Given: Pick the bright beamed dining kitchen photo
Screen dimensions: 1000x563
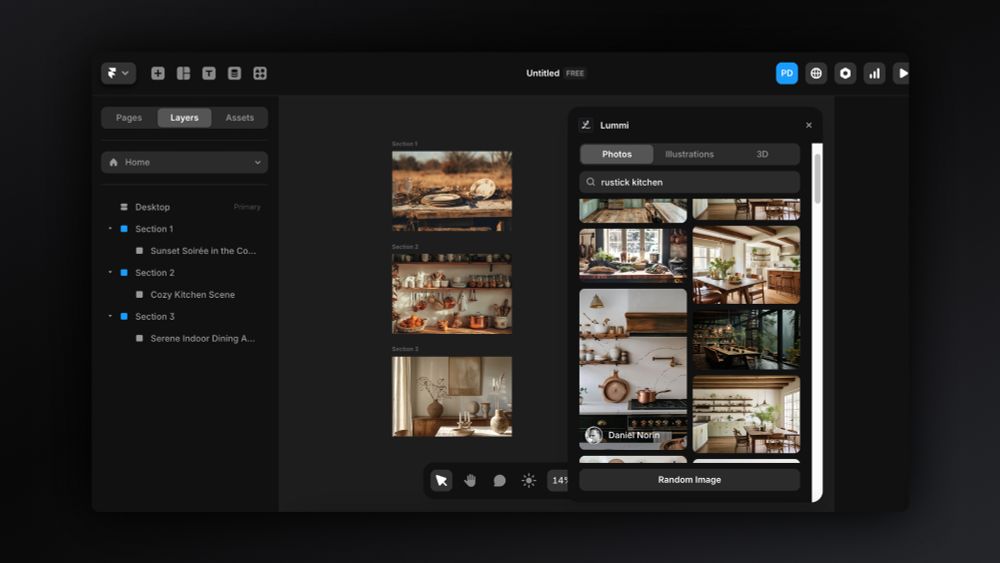Looking at the screenshot, I should pyautogui.click(x=746, y=265).
